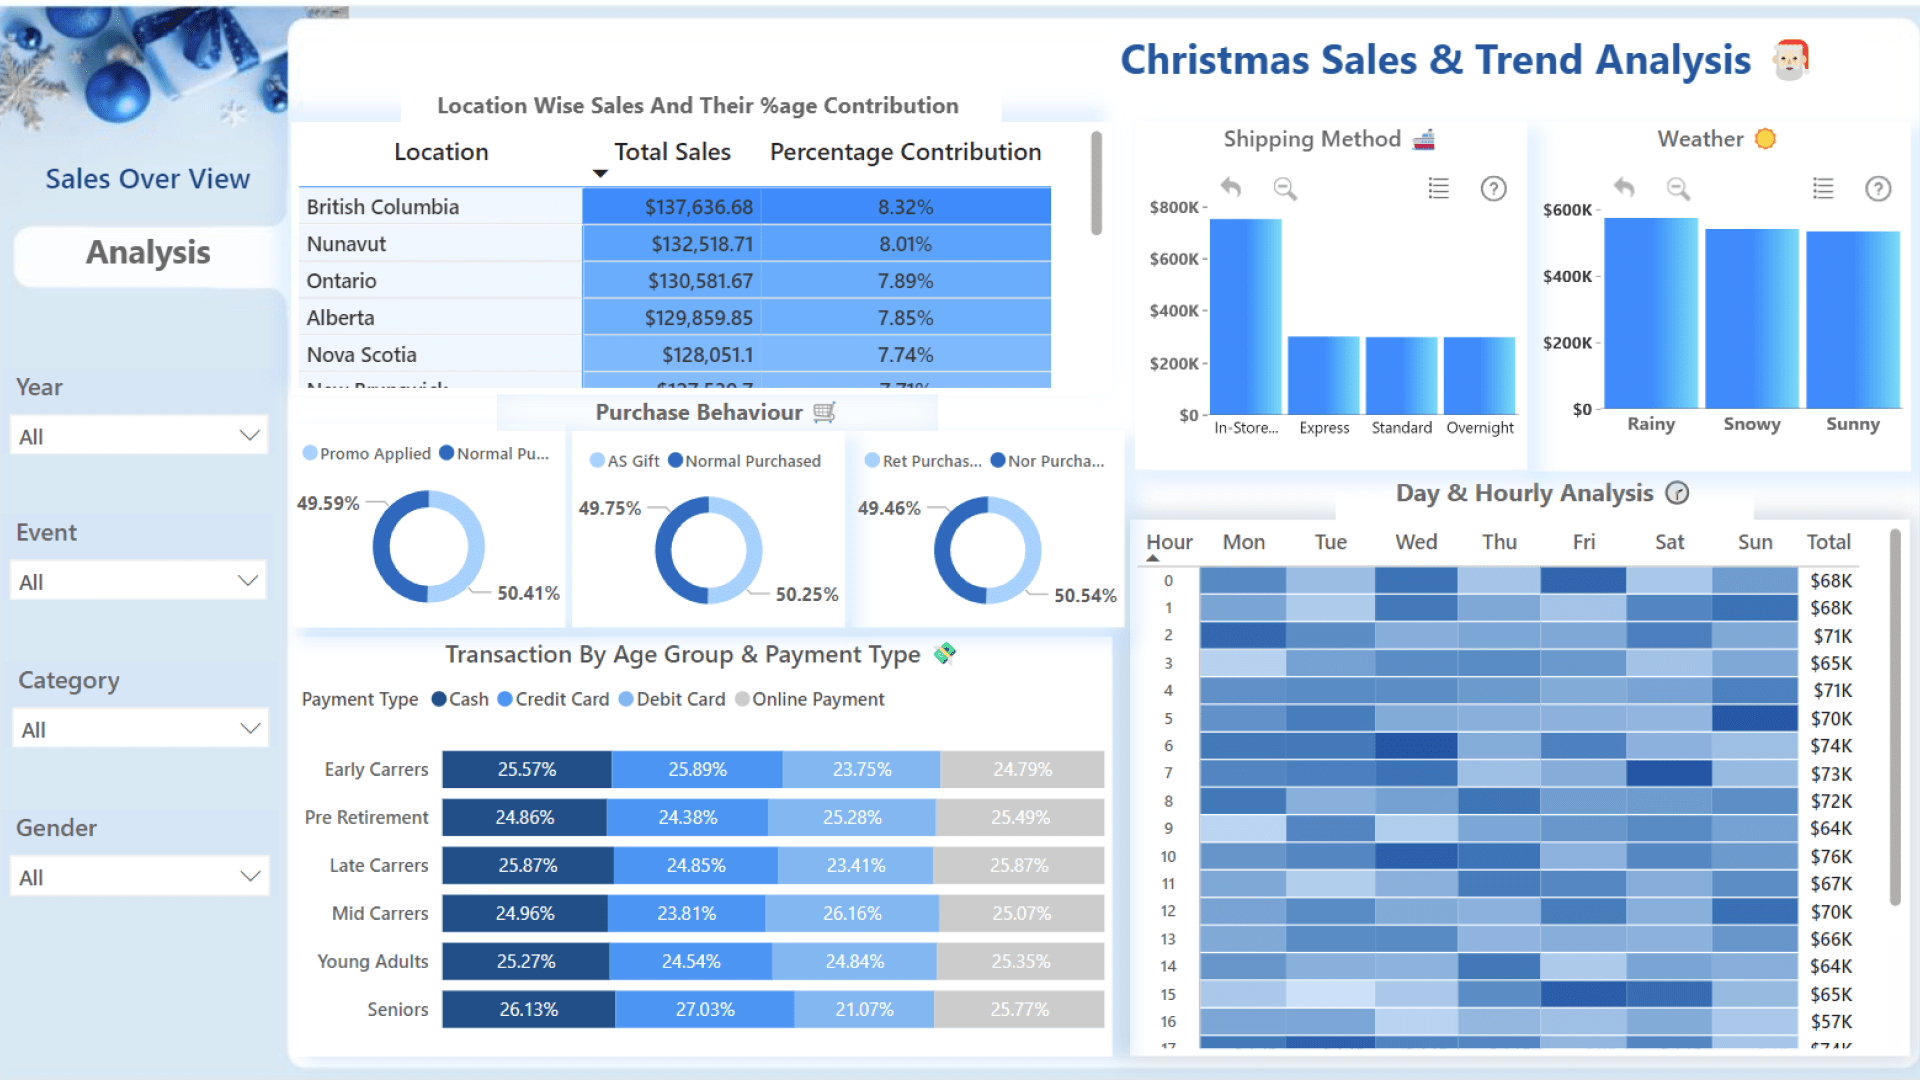1920x1080 pixels.
Task: Click zoom-out magnifier in Weather chart
Action: [1678, 188]
